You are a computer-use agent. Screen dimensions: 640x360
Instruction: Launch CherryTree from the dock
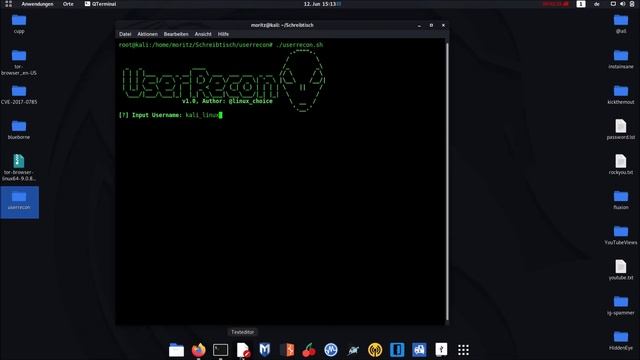pyautogui.click(x=309, y=350)
